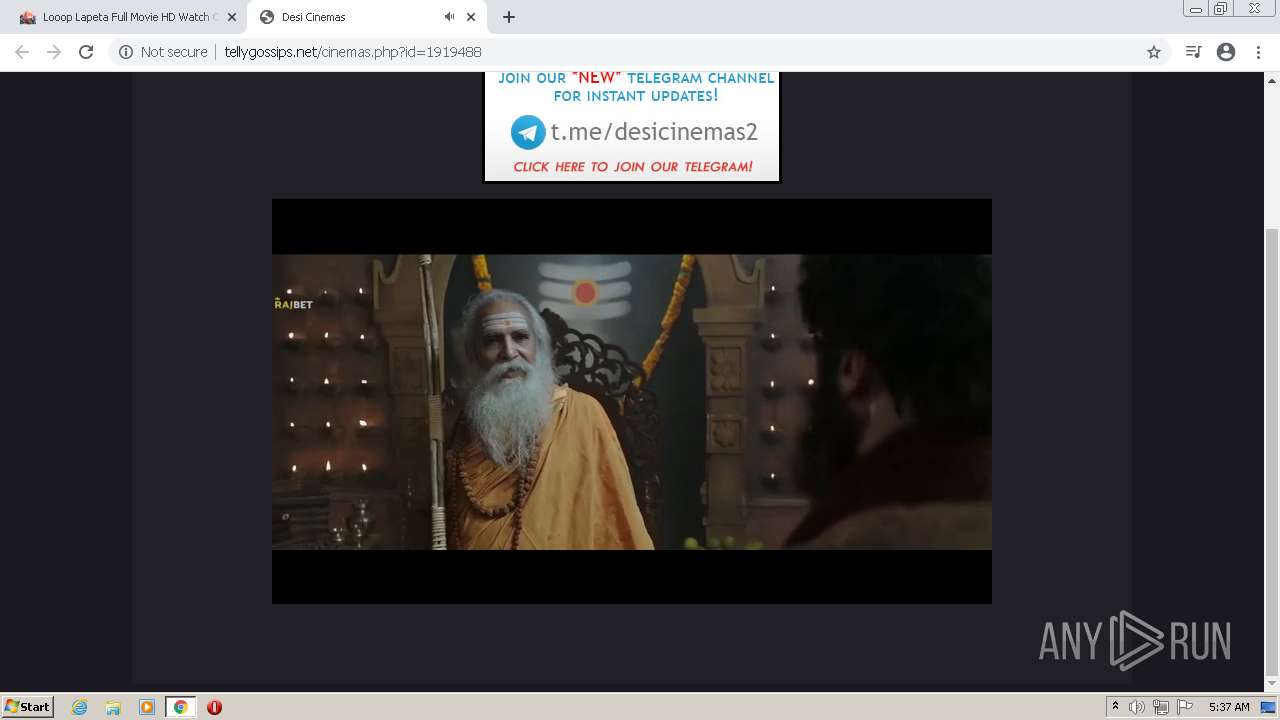Open a new browser tab
Viewport: 1280px width, 720px height.
(509, 17)
